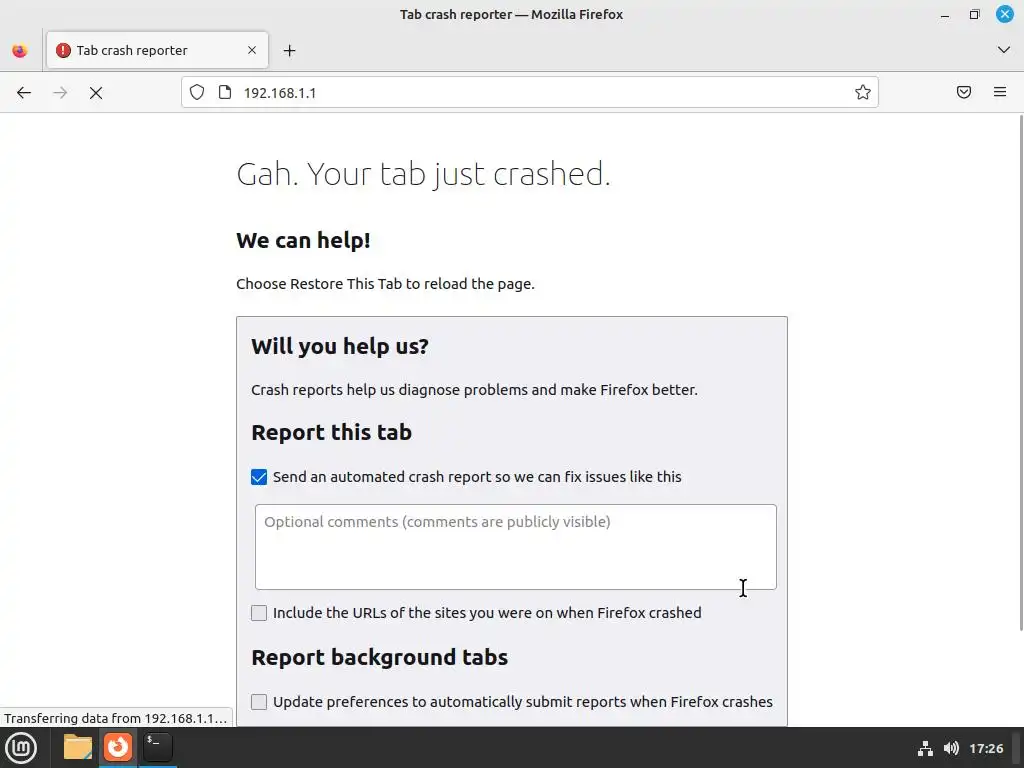Click the forward navigation arrow
Image resolution: width=1024 pixels, height=768 pixels.
click(60, 93)
